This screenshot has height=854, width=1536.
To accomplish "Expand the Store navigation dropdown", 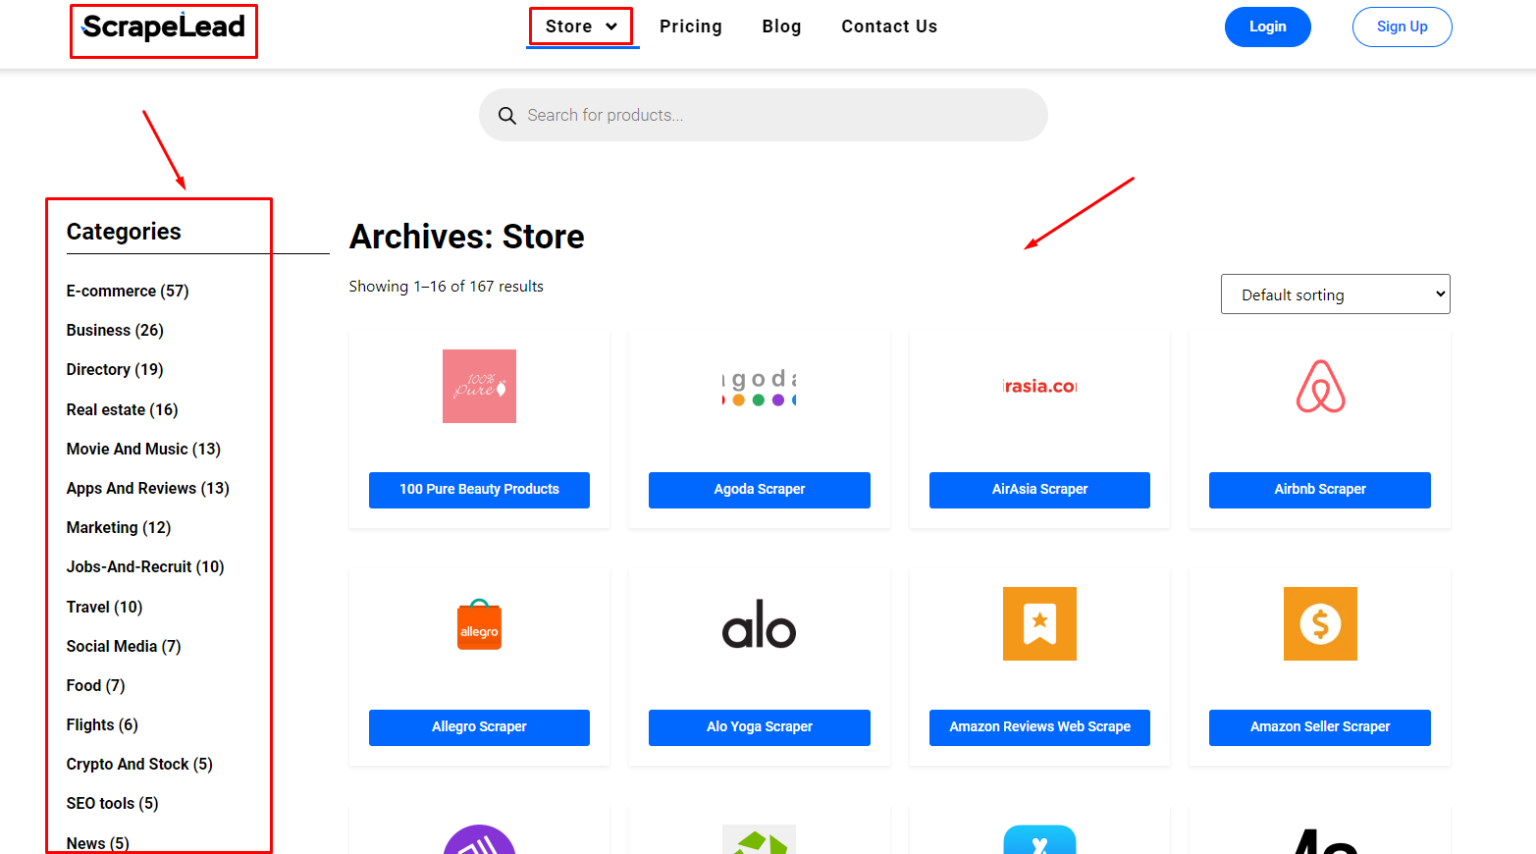I will point(581,27).
